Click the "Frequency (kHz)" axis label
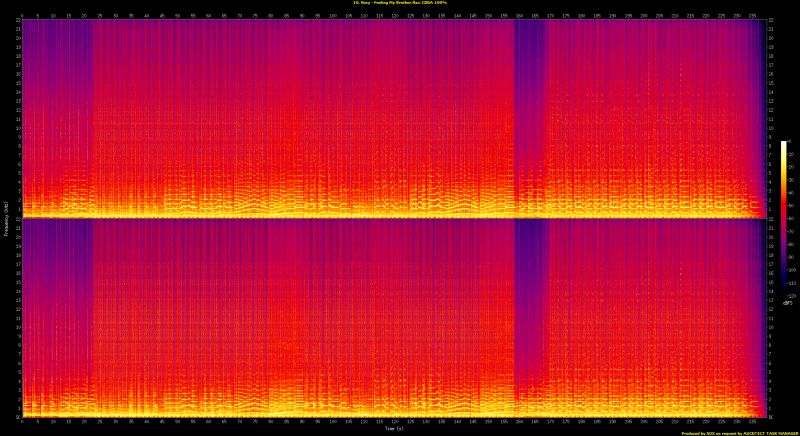The image size is (800, 436). pyautogui.click(x=5, y=217)
